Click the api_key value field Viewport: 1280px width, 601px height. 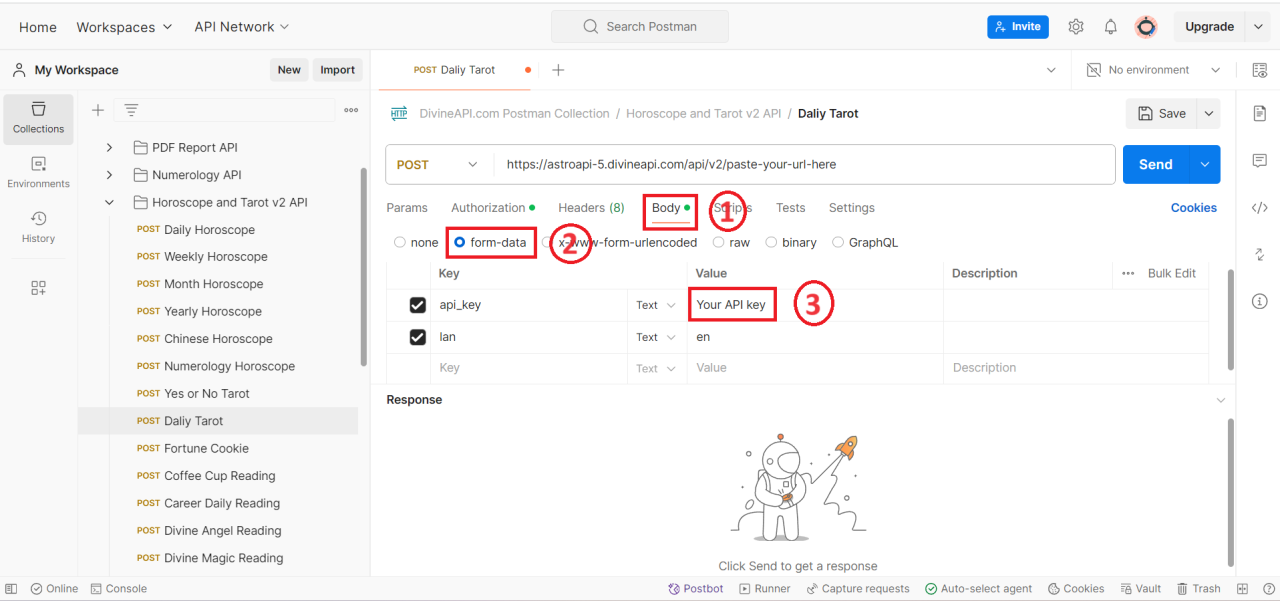coord(814,305)
